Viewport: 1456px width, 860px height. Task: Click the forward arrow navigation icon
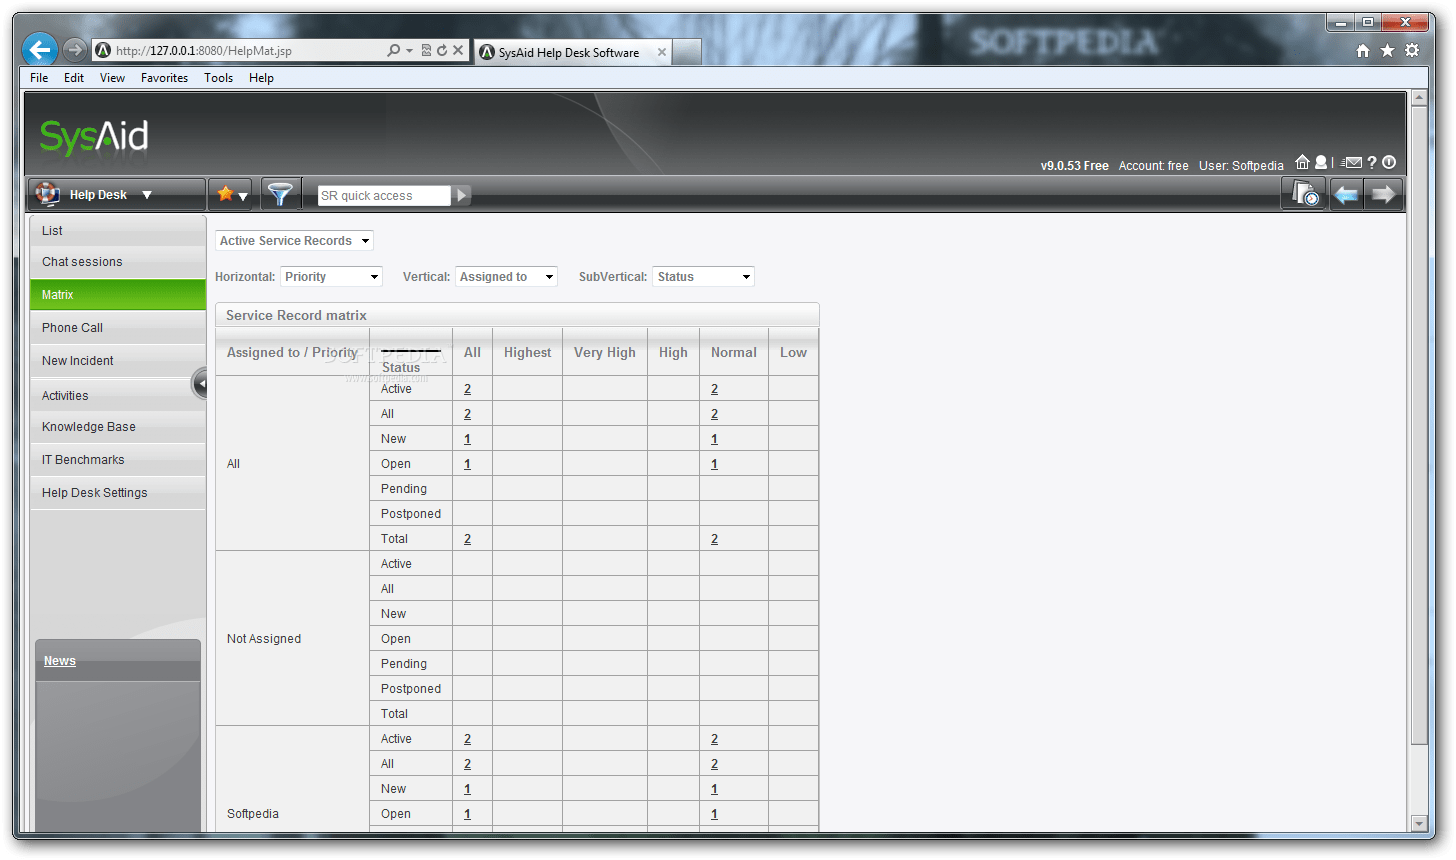point(1383,194)
